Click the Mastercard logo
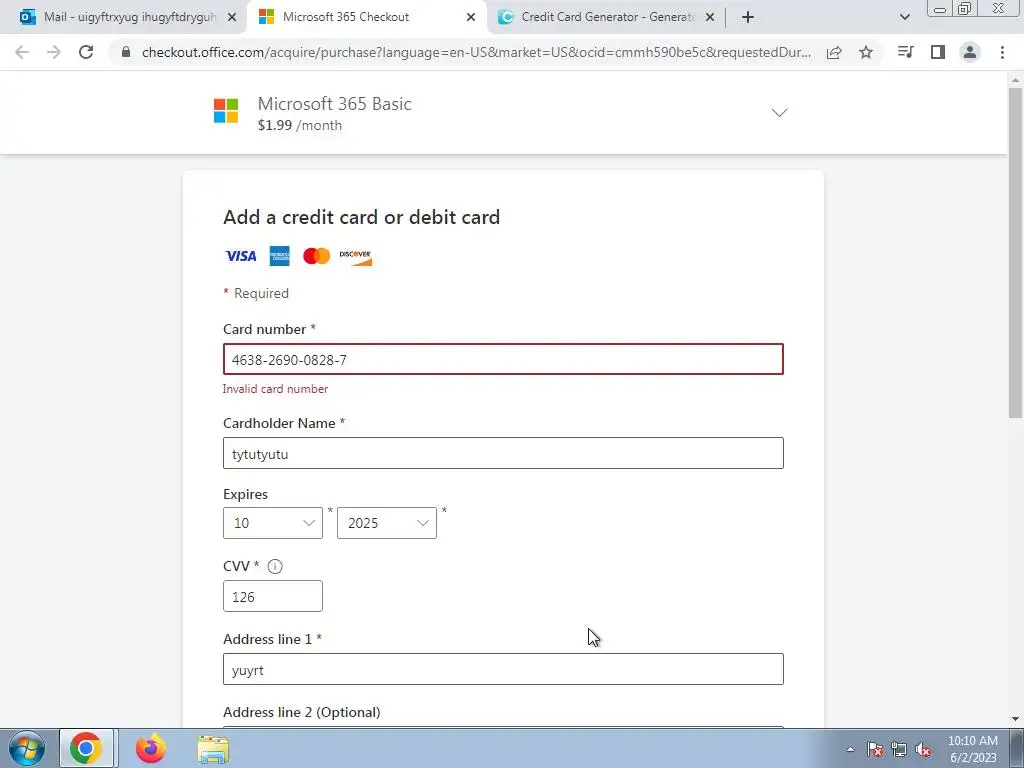This screenshot has width=1024, height=768. tap(317, 256)
